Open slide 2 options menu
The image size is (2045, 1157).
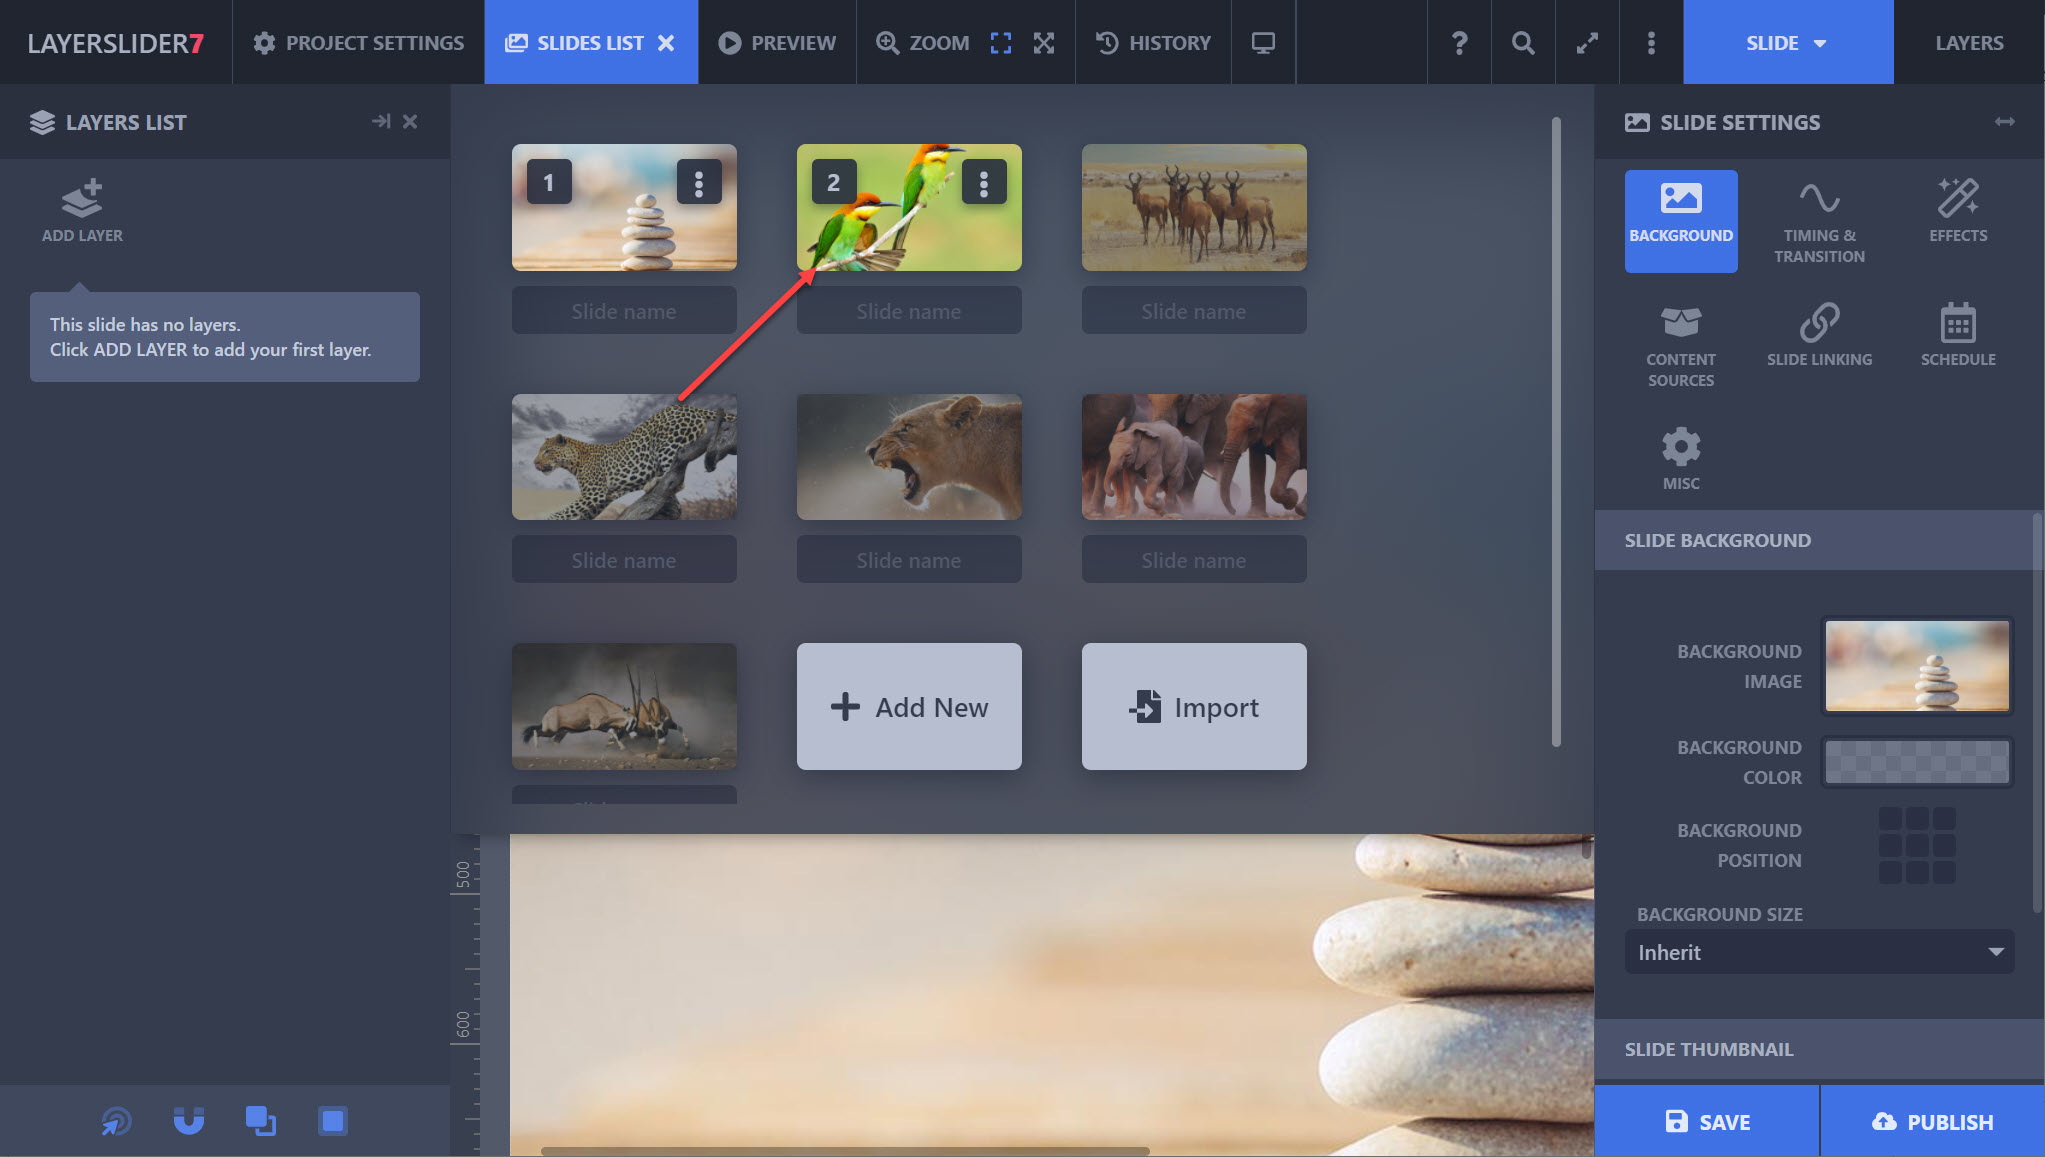983,183
